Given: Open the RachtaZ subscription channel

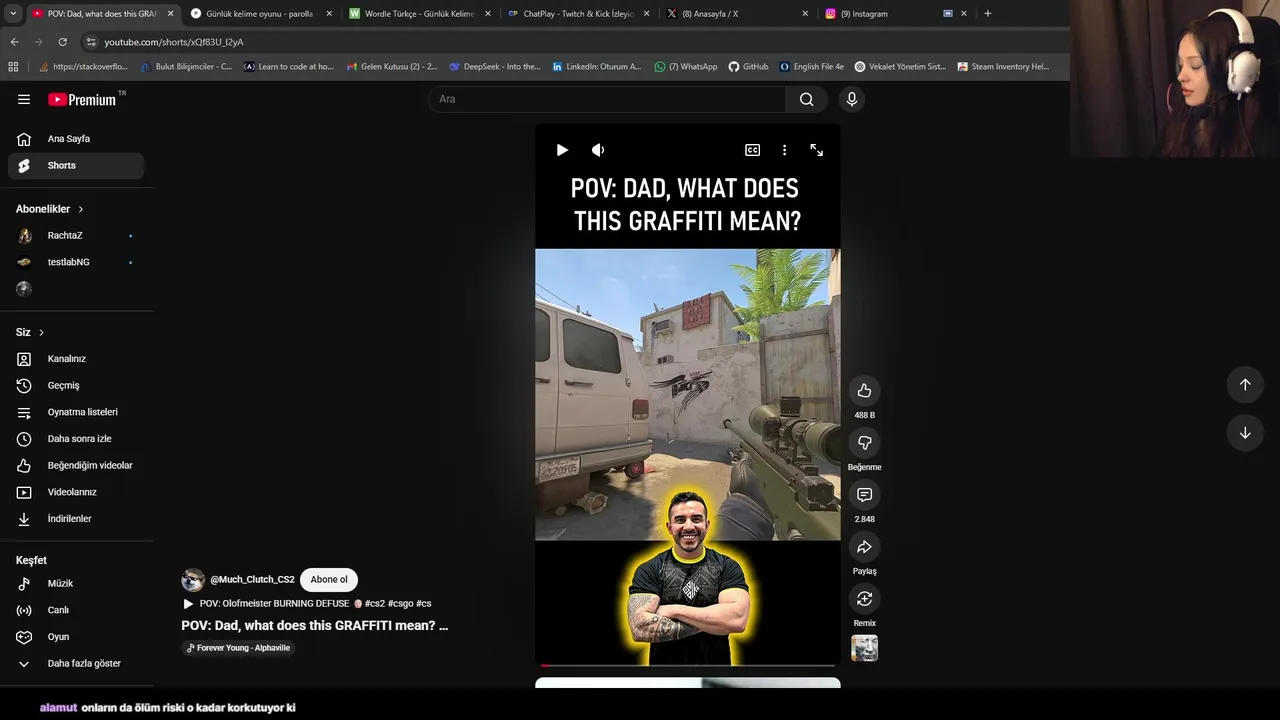Looking at the screenshot, I should (76, 236).
